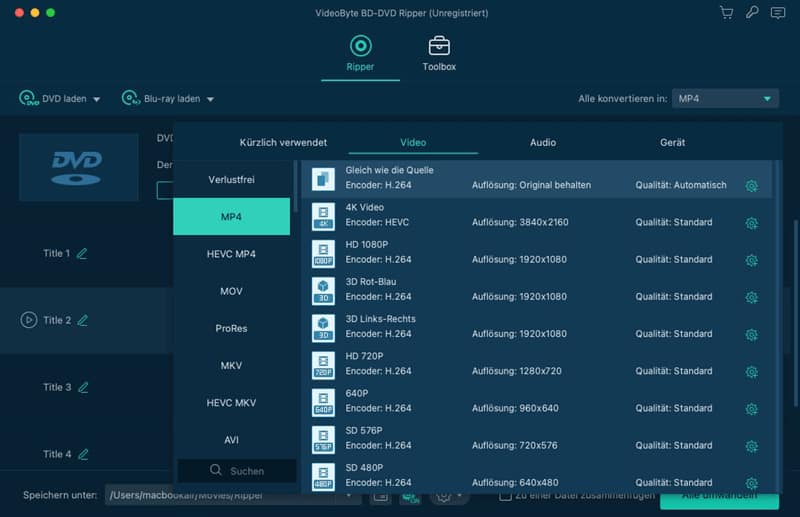Select the 4K Video preset icon
The height and width of the screenshot is (517, 800).
coord(323,216)
